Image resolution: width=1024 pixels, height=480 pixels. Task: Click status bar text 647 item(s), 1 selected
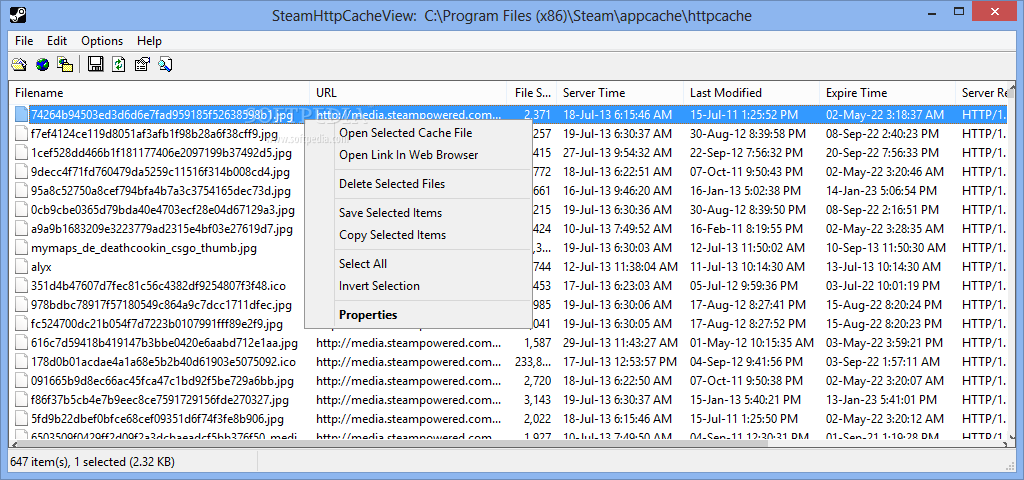click(x=93, y=462)
